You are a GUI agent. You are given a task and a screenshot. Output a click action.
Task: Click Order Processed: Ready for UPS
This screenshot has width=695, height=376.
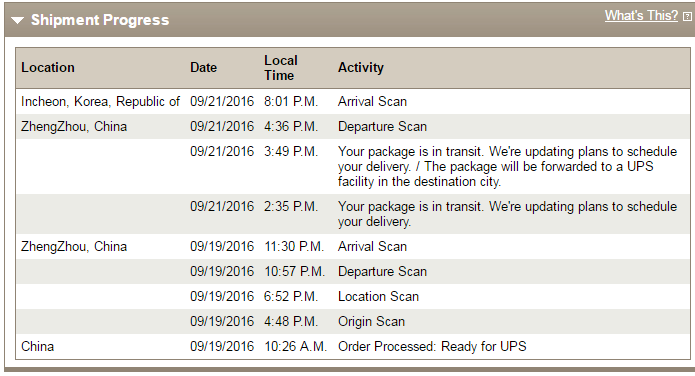[432, 346]
